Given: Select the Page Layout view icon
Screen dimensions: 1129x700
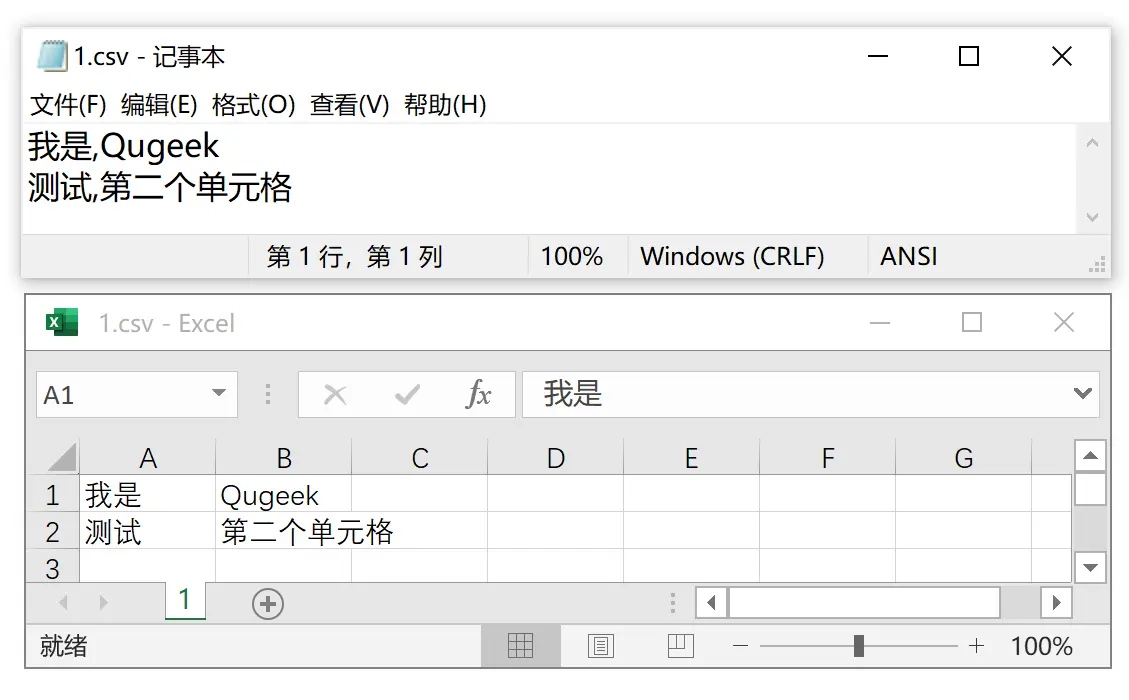Looking at the screenshot, I should click(601, 645).
